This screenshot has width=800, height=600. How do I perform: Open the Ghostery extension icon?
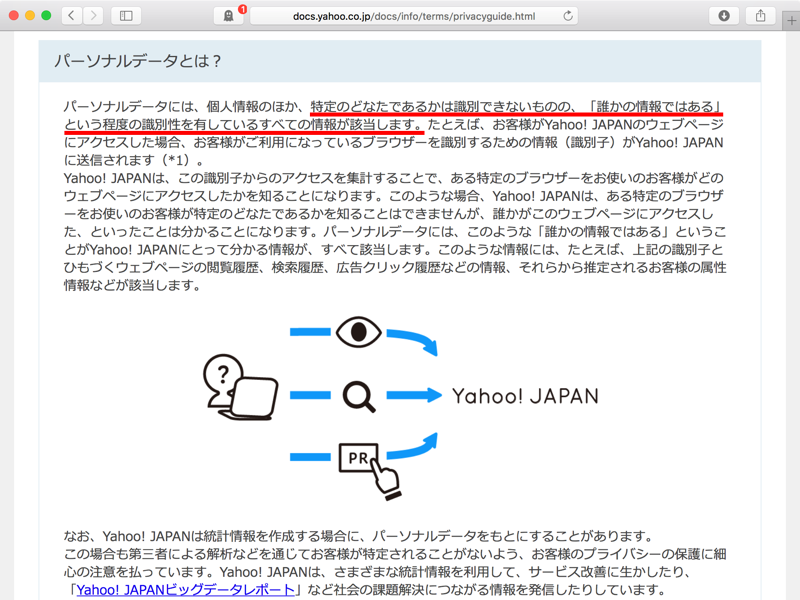point(229,16)
